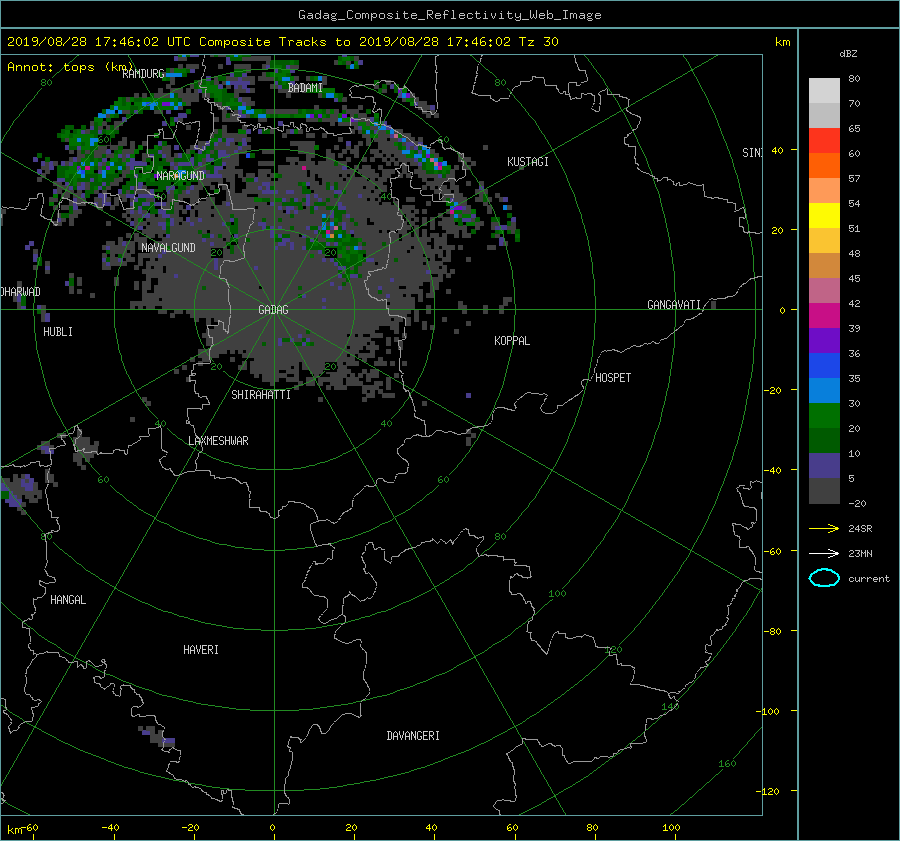Screen dimensions: 900x841
Task: Click the NARAGUND location label
Action: 180,176
